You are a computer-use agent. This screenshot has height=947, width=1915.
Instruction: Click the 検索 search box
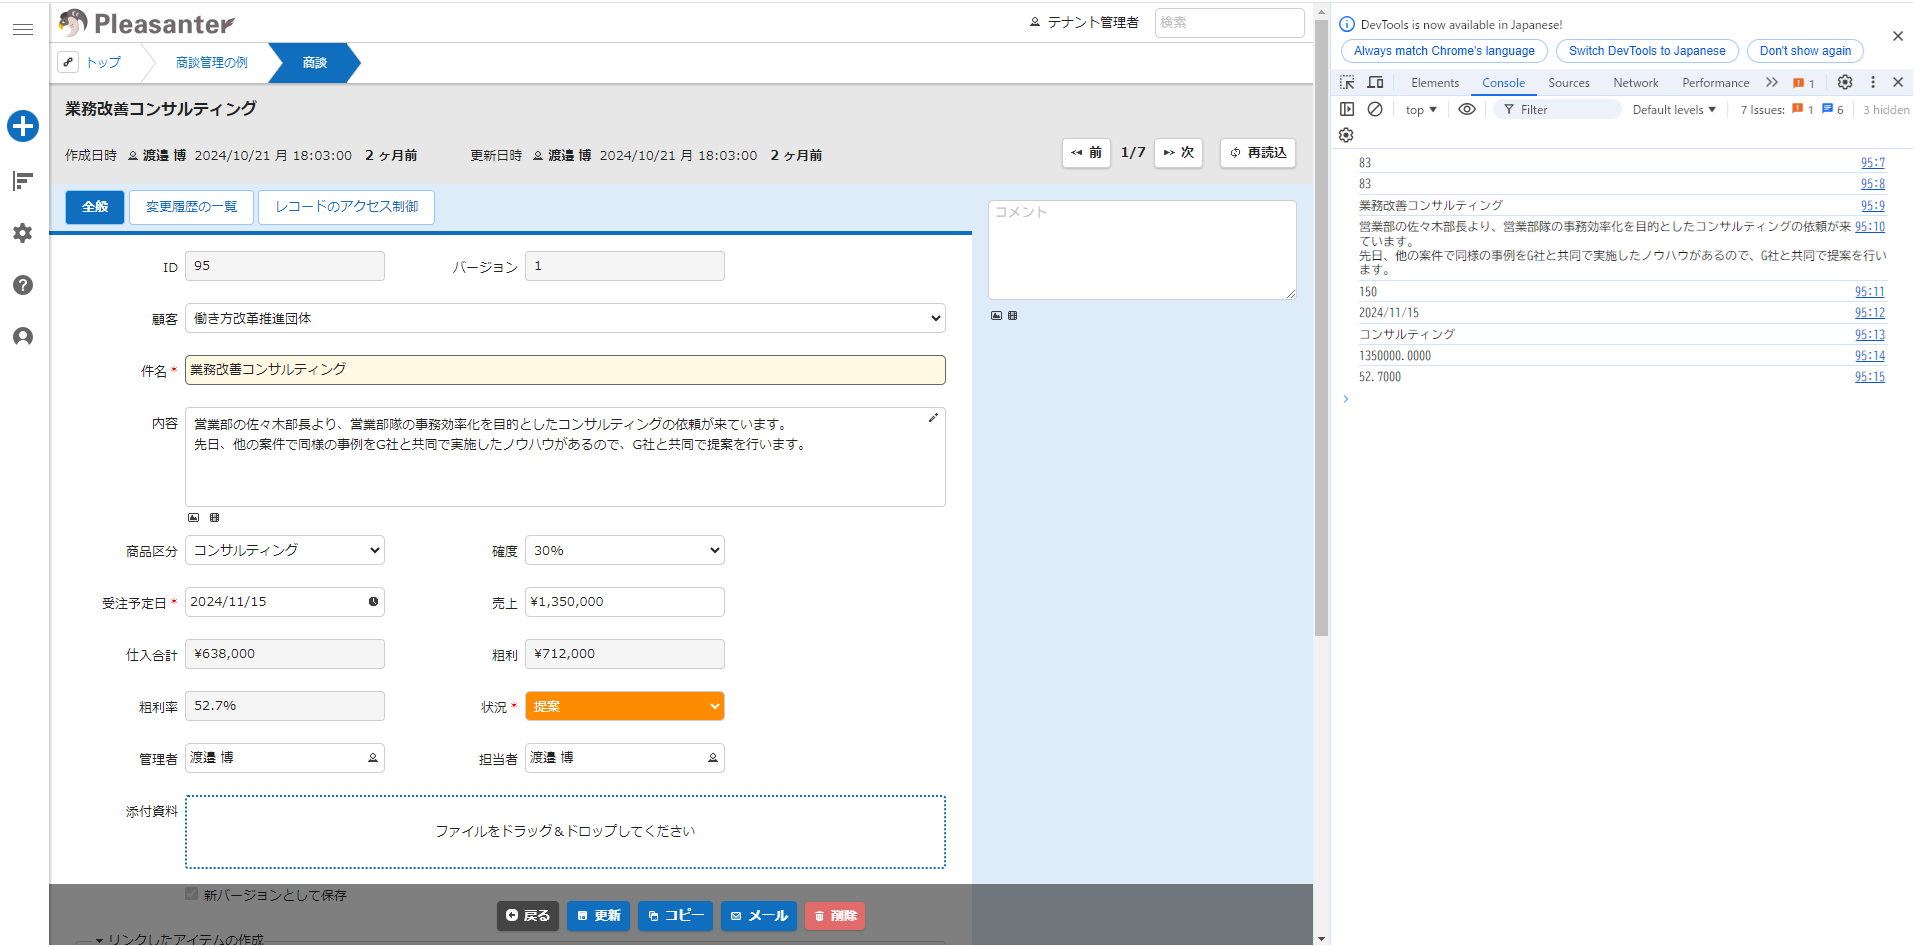point(1230,22)
